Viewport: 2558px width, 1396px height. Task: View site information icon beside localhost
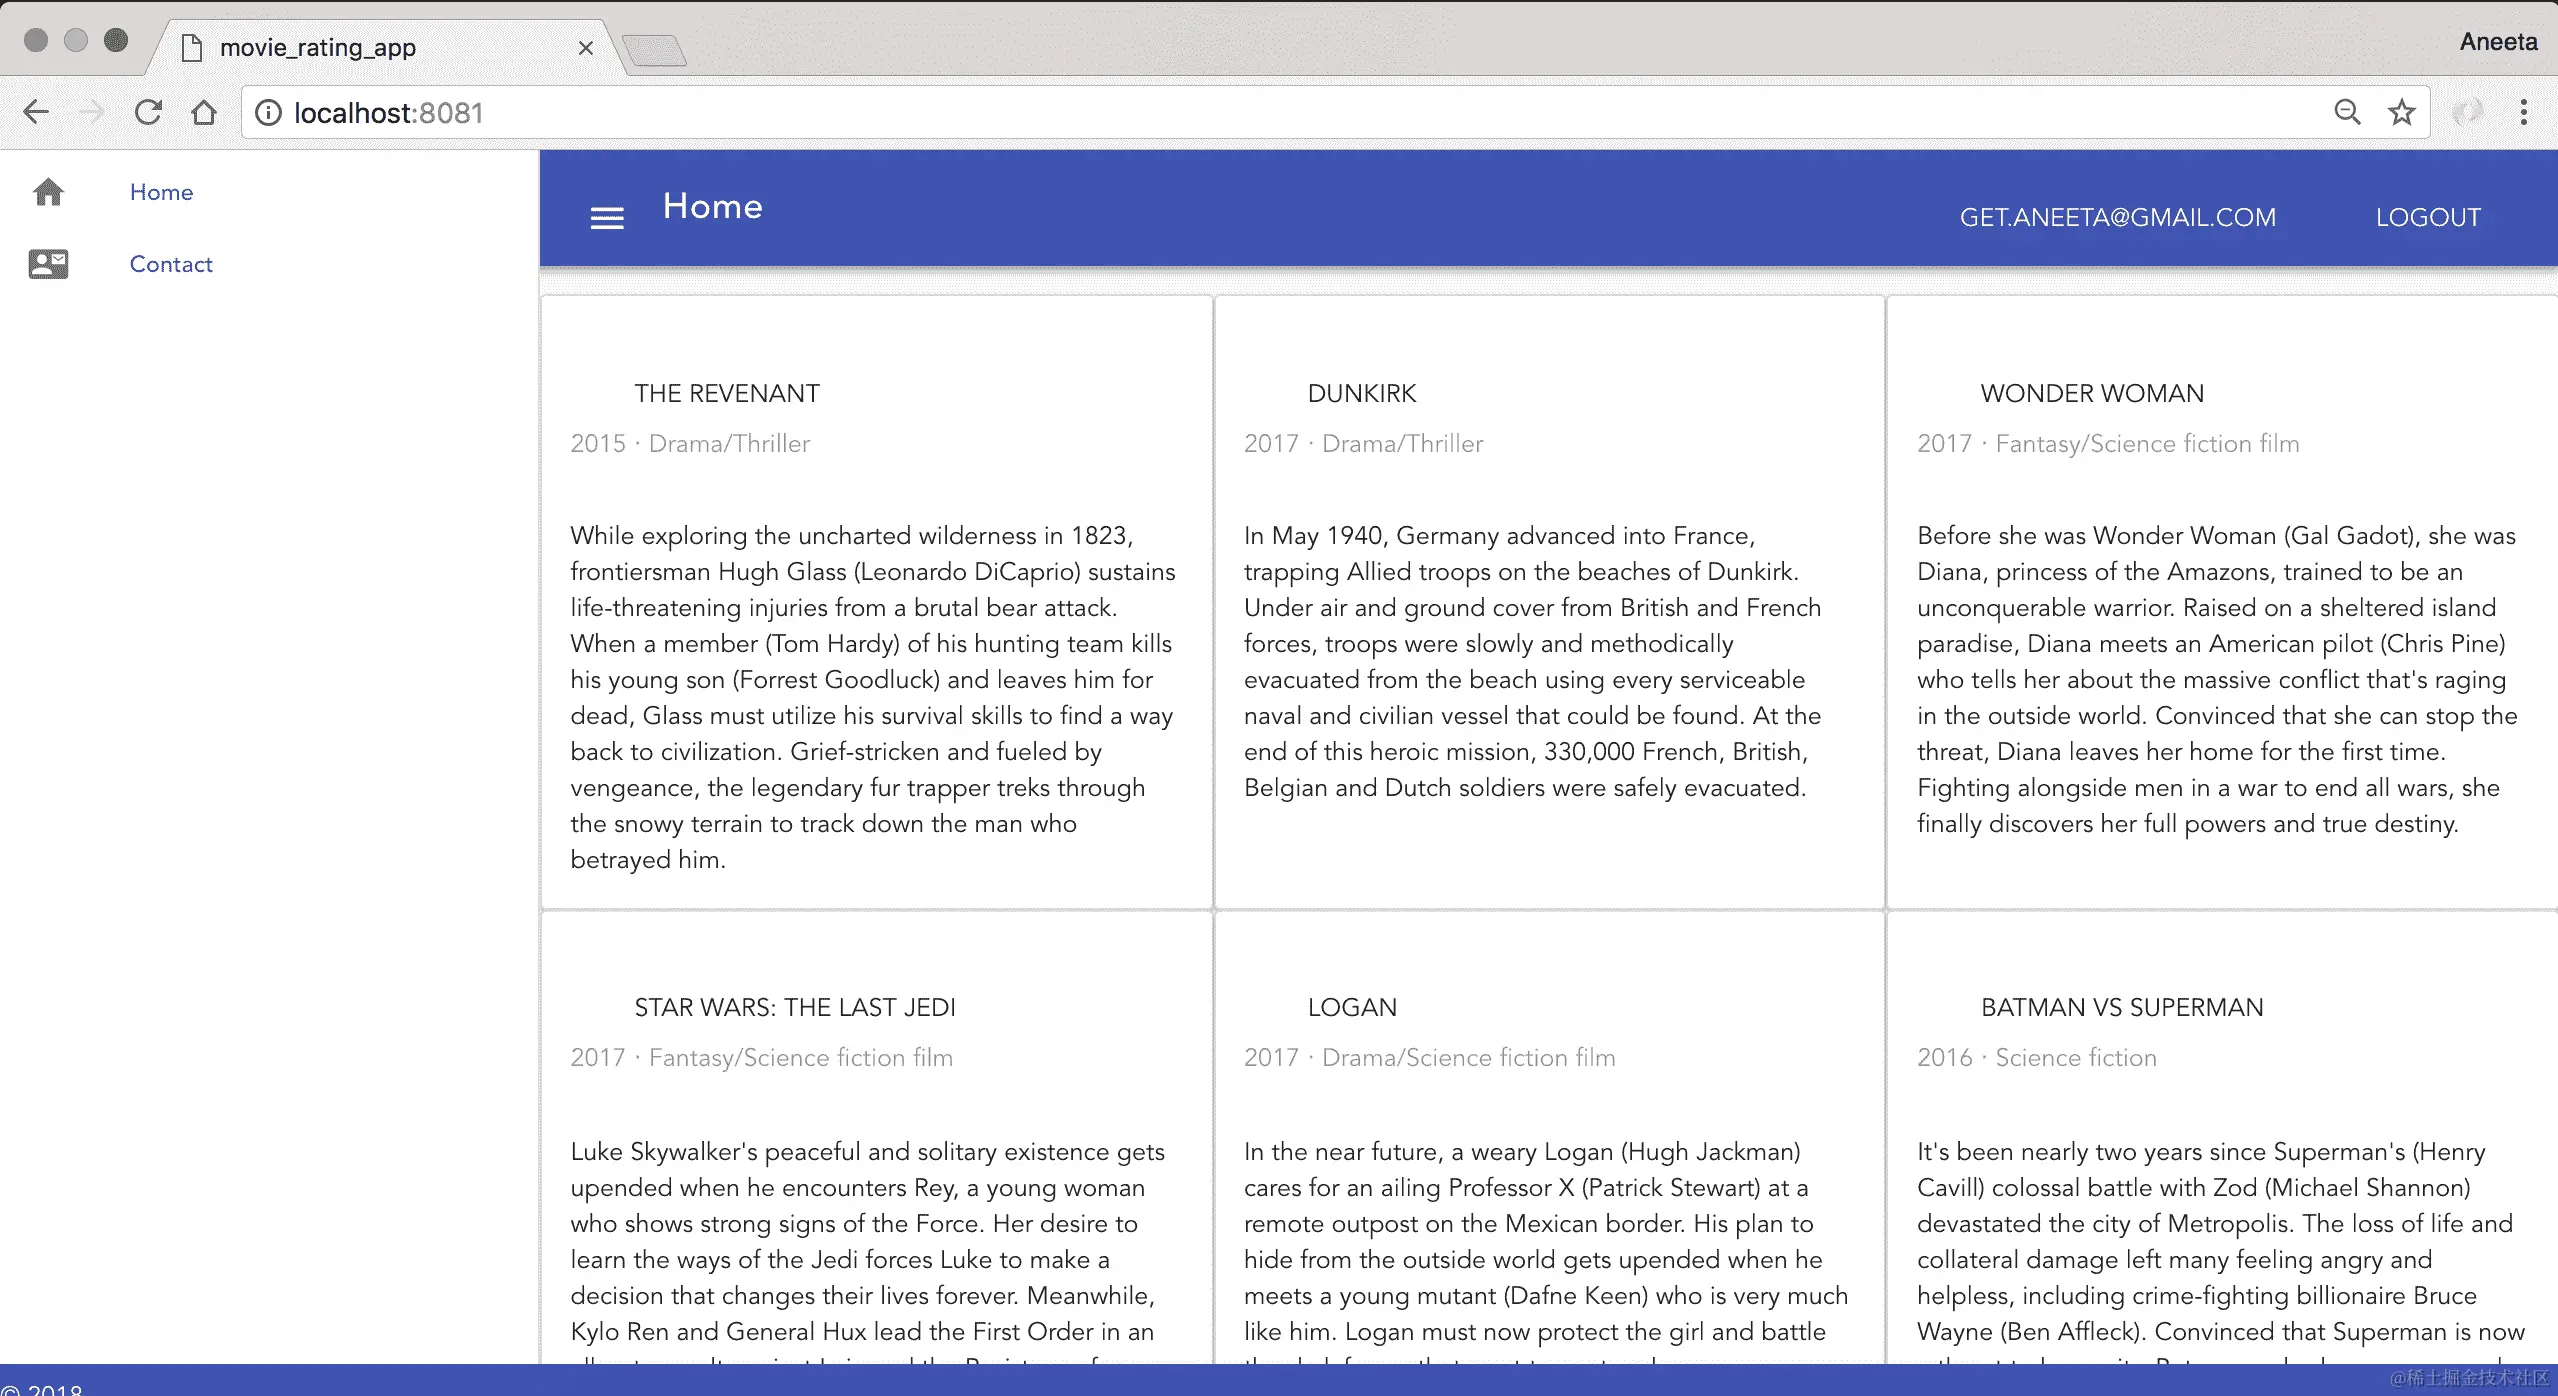268,113
